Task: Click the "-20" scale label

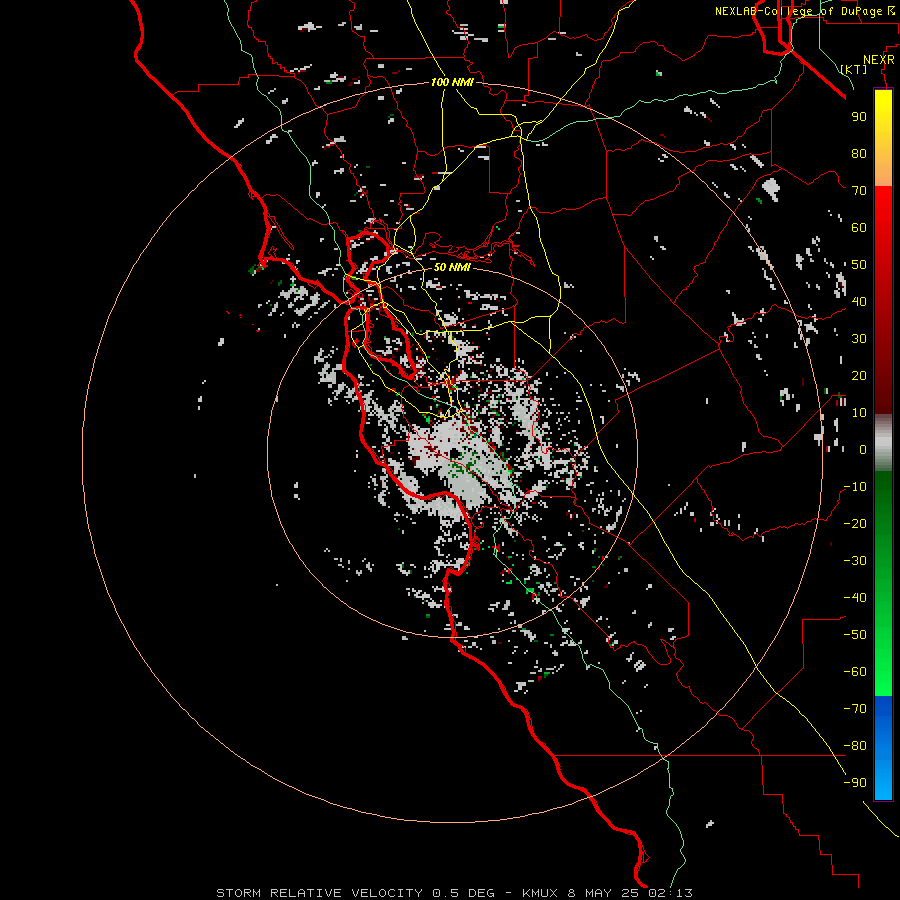Action: [855, 524]
